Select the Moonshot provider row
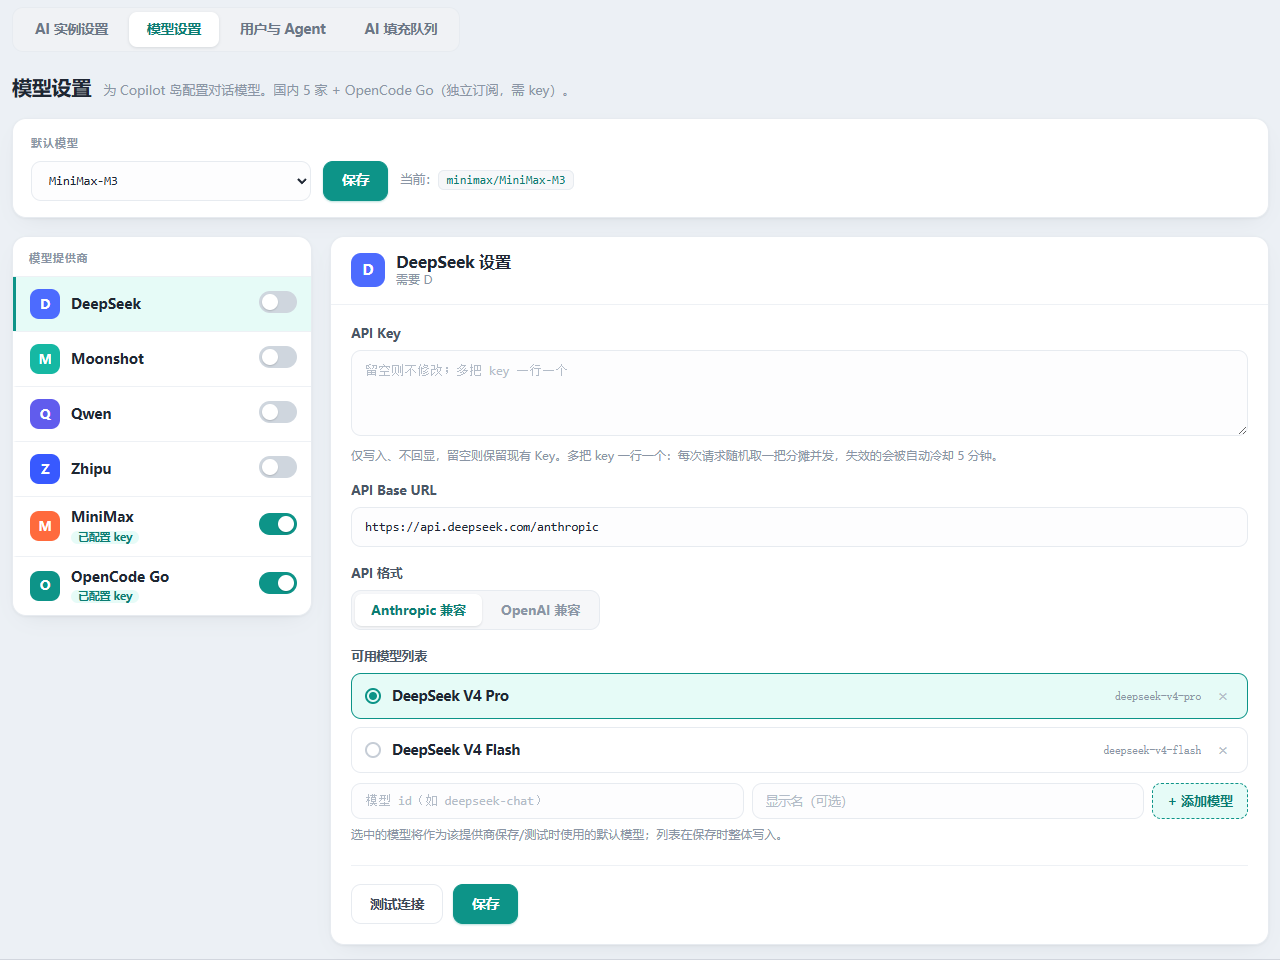This screenshot has width=1280, height=960. [162, 359]
